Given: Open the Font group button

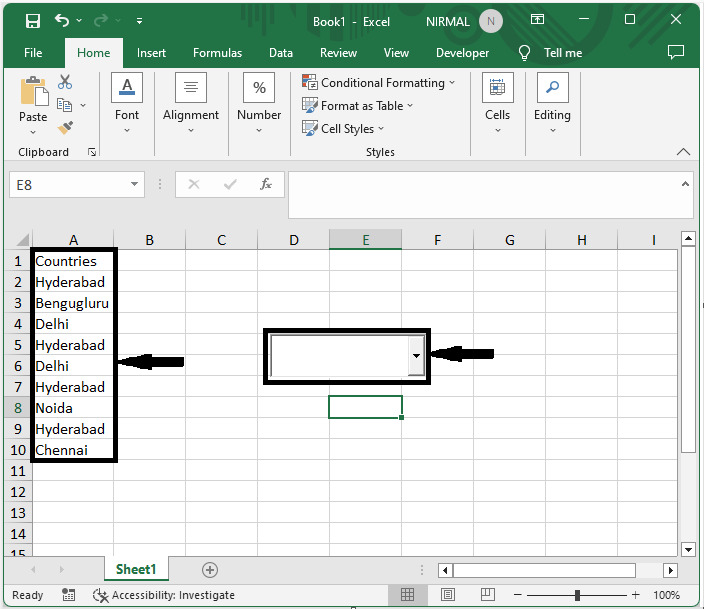Looking at the screenshot, I should coord(127,104).
